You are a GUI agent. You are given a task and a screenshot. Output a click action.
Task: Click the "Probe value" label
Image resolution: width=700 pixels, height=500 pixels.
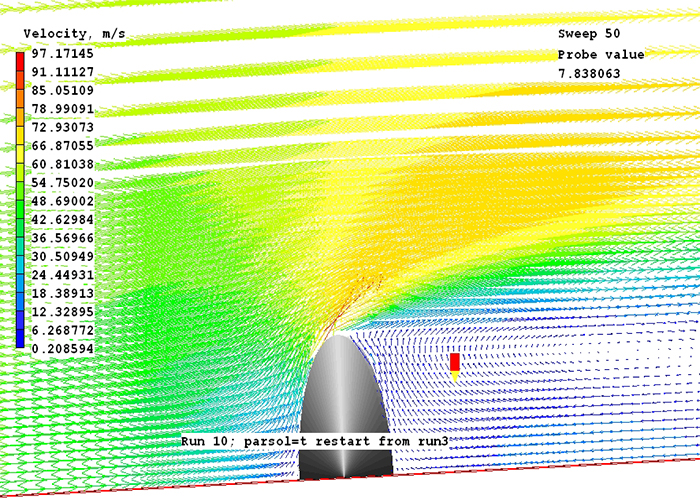click(601, 54)
